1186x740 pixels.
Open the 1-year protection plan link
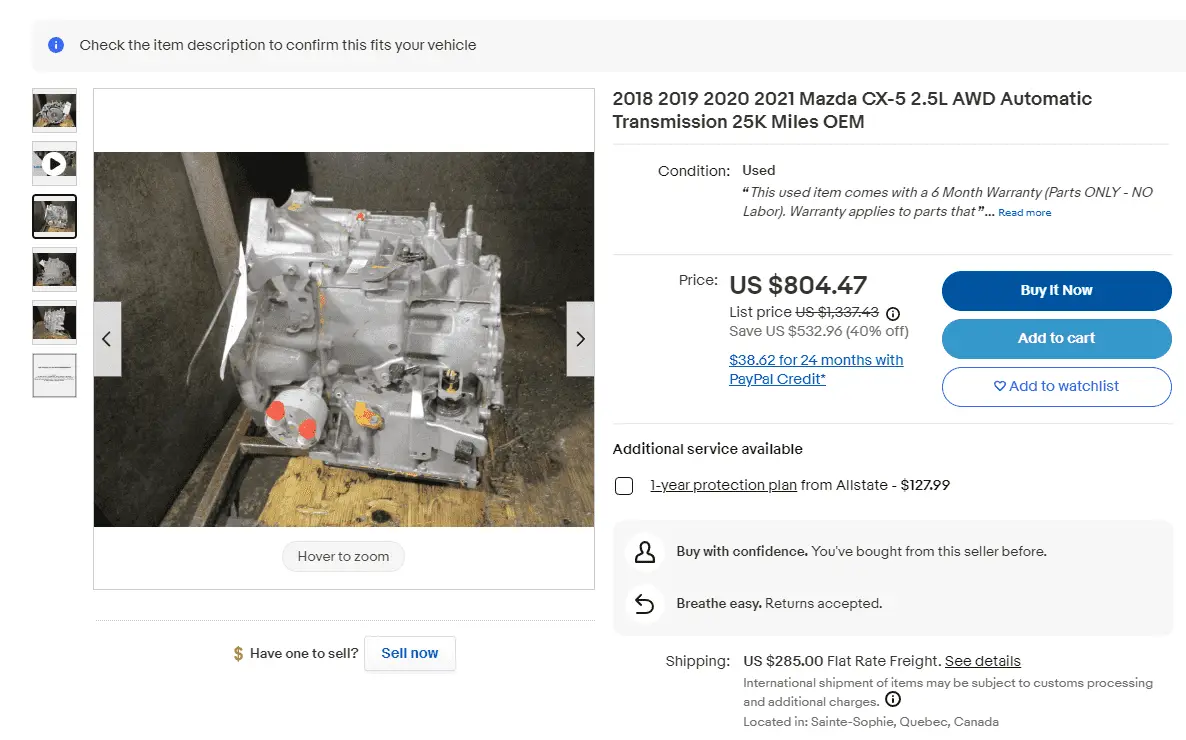(x=723, y=486)
